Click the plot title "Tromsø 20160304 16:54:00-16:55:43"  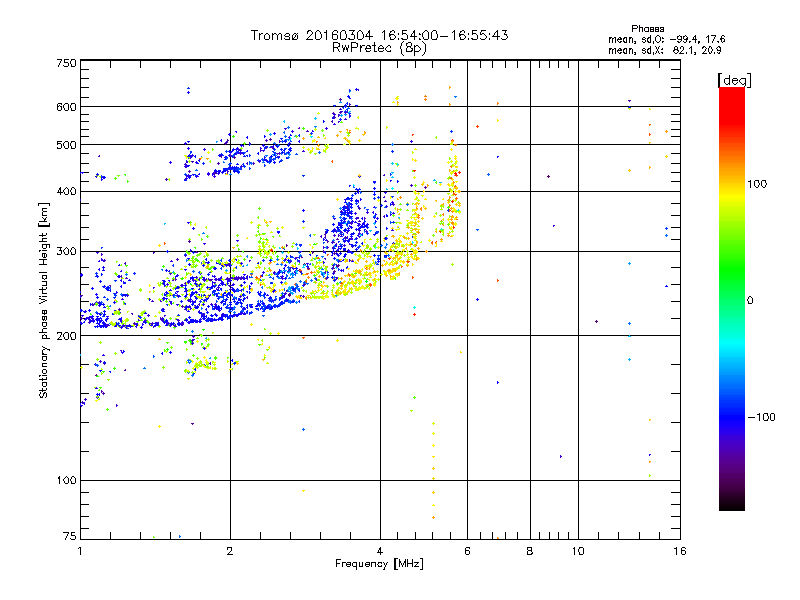click(379, 35)
